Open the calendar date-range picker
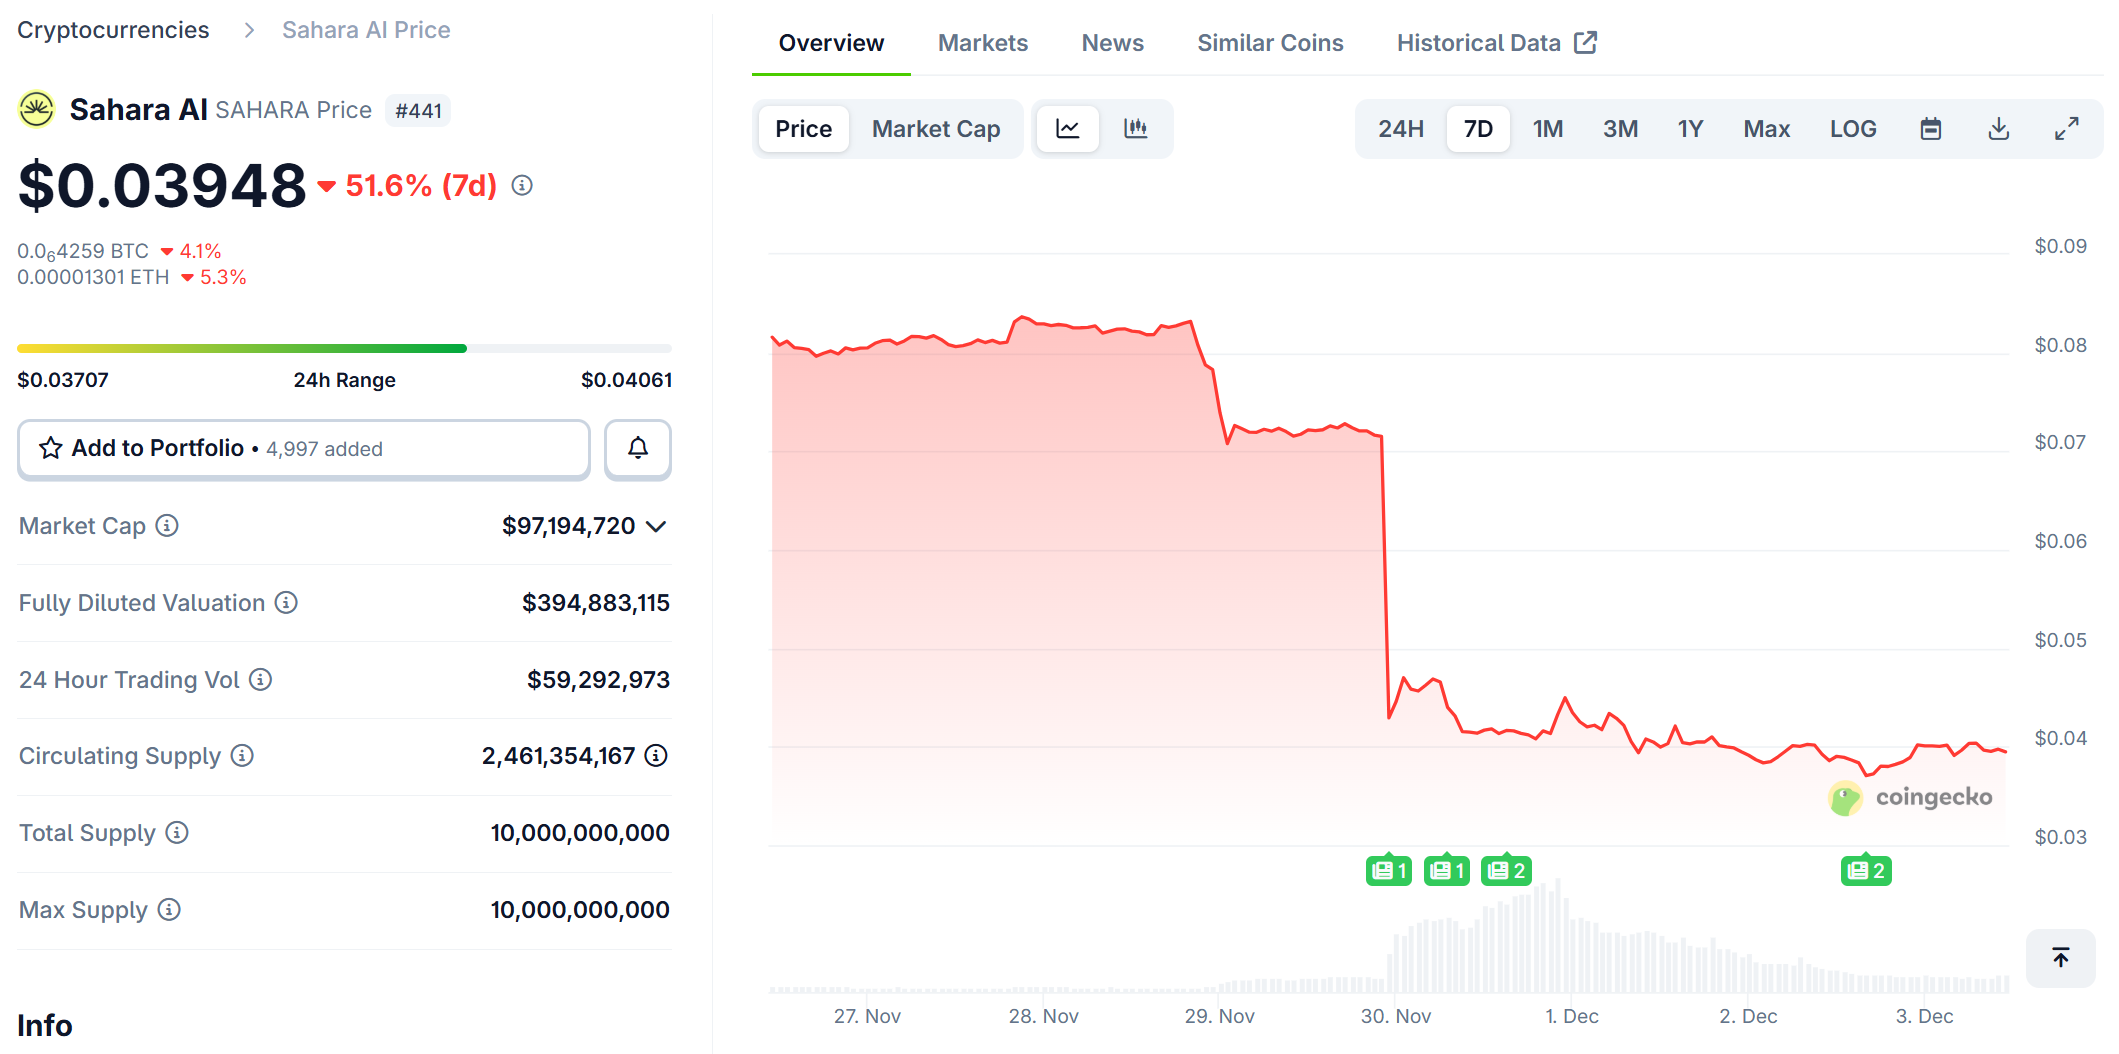Viewport: 2119px width, 1054px height. click(x=1929, y=128)
